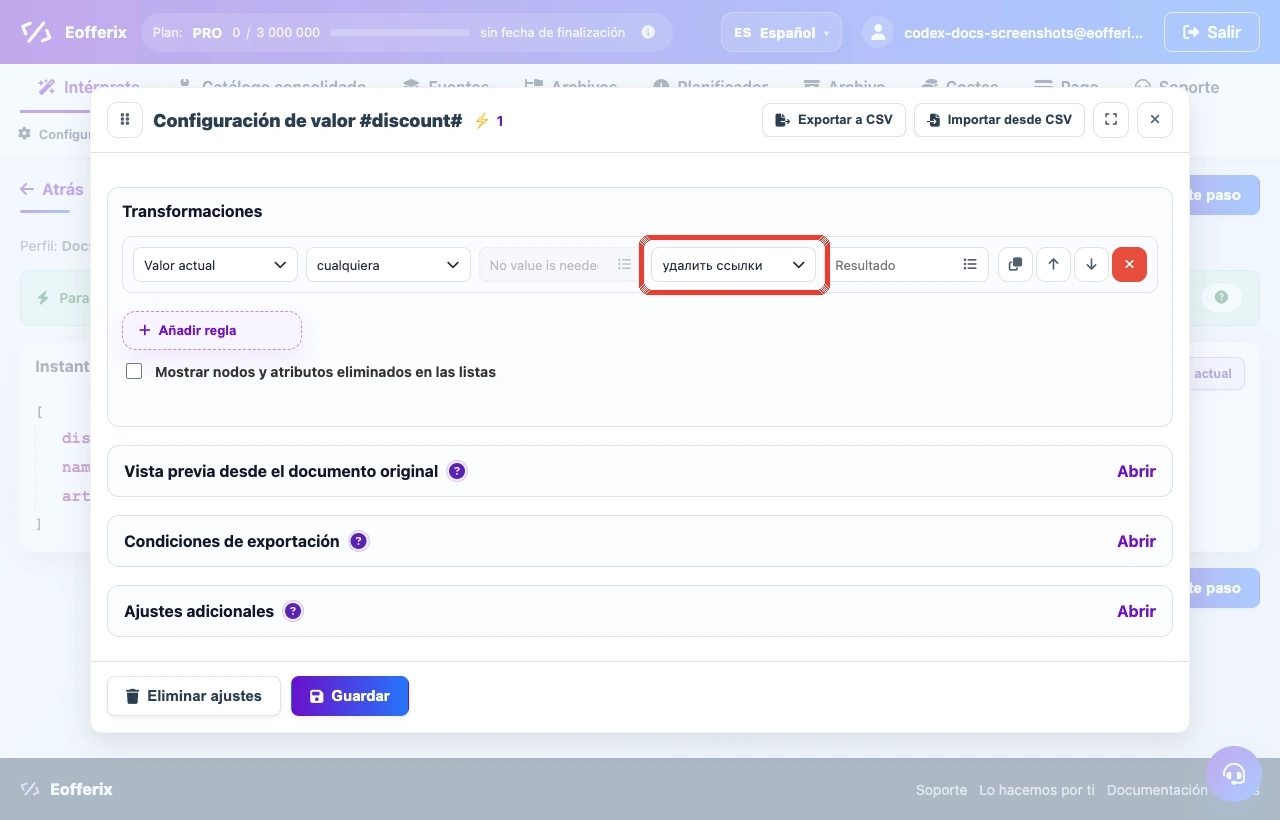Click the plan info icon
The width and height of the screenshot is (1280, 820).
coord(648,32)
